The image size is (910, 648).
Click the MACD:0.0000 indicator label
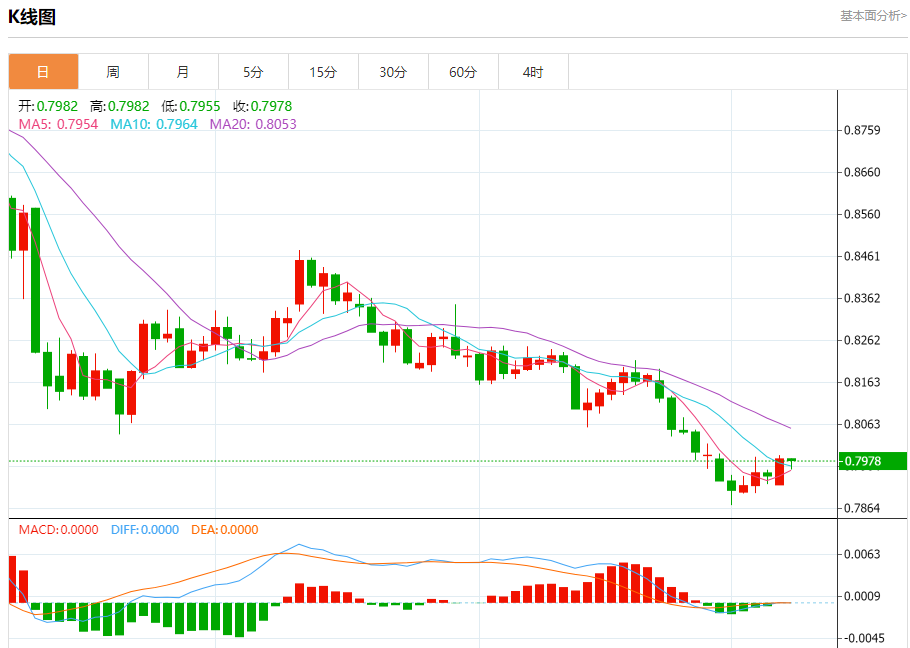pos(58,530)
